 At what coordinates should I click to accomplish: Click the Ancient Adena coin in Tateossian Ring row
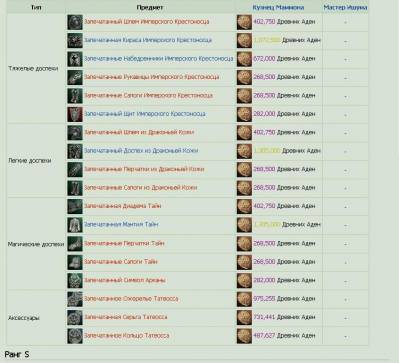(244, 336)
